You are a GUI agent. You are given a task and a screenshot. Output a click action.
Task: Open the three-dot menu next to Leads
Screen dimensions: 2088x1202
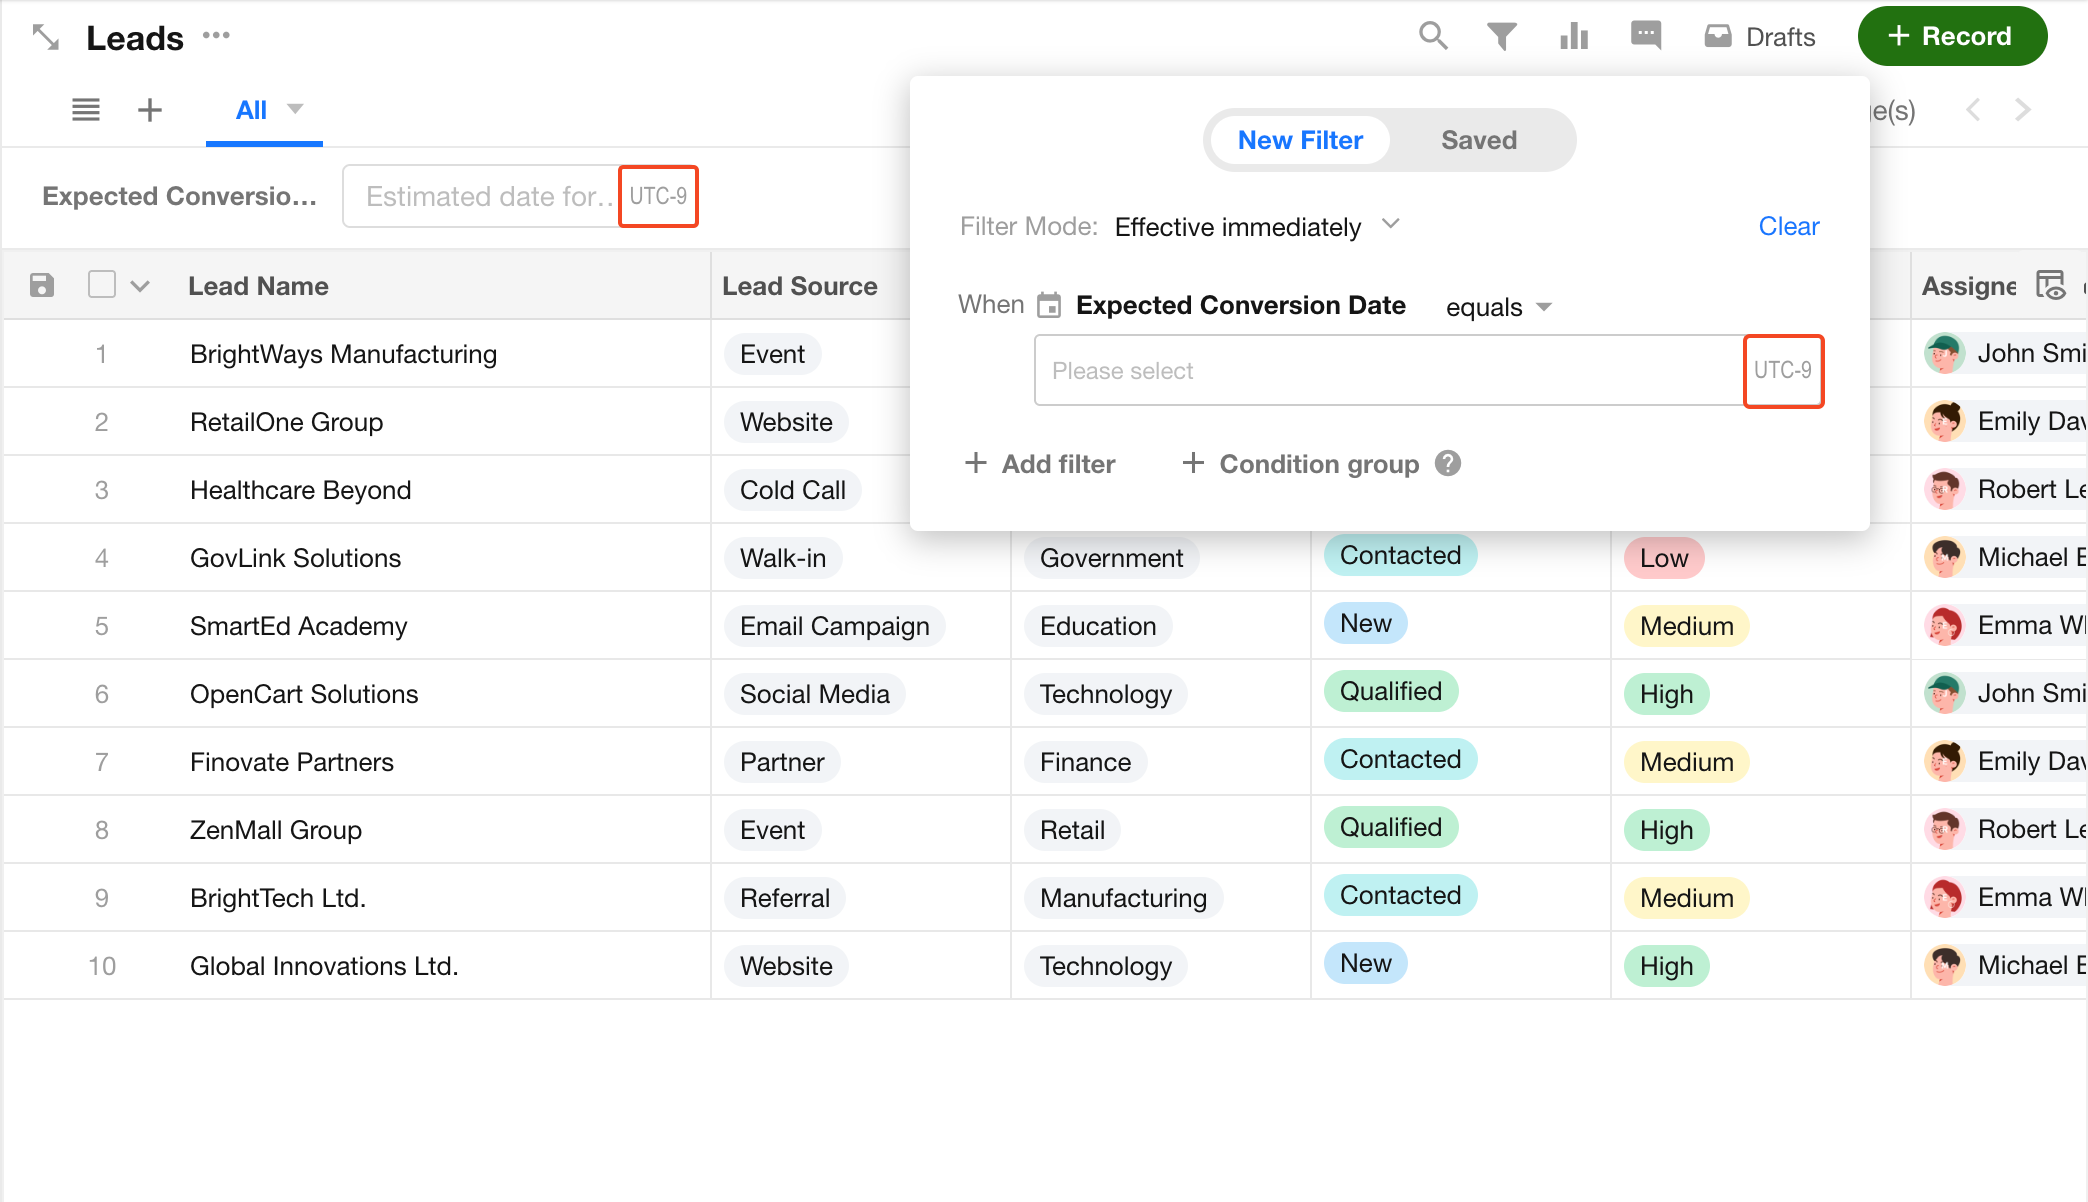click(216, 36)
